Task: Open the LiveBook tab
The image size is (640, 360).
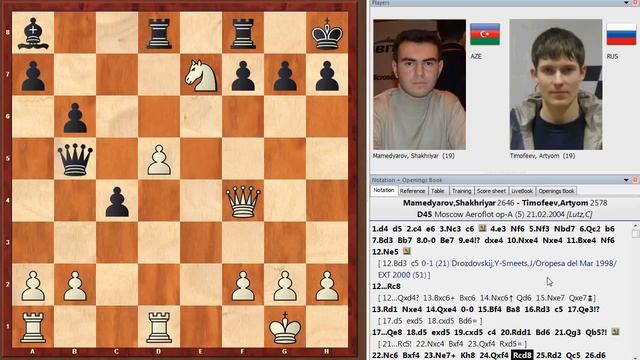Action: 522,191
